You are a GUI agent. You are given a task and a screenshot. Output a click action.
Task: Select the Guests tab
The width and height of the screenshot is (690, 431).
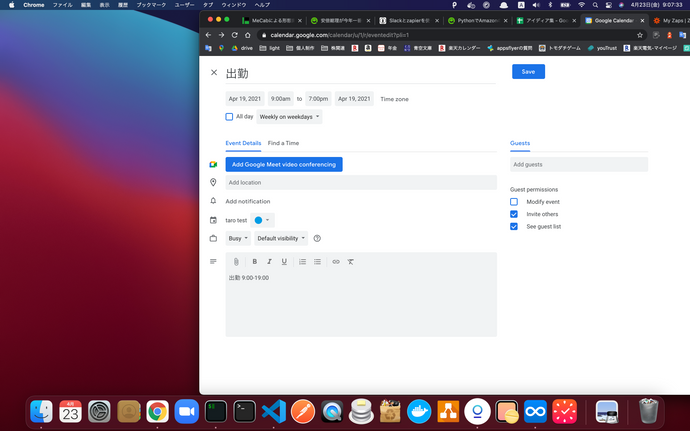point(520,143)
